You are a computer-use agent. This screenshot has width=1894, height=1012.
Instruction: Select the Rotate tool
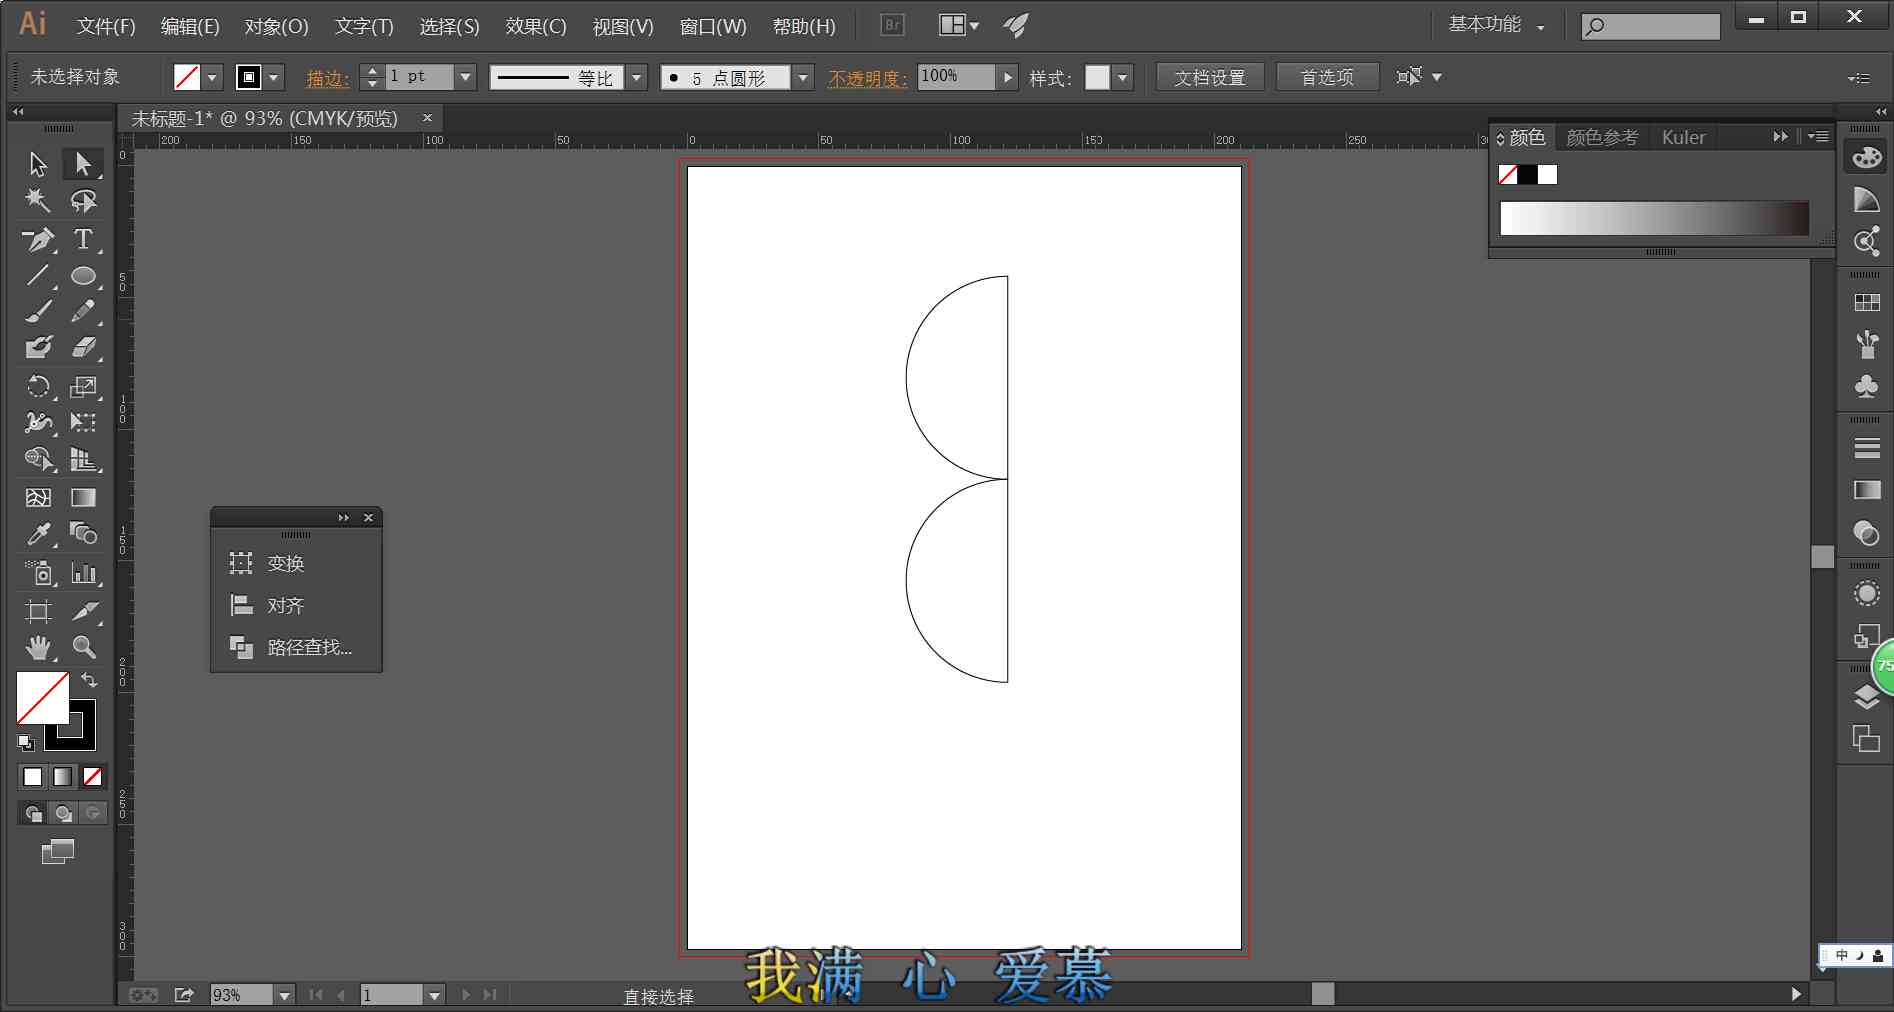click(38, 387)
